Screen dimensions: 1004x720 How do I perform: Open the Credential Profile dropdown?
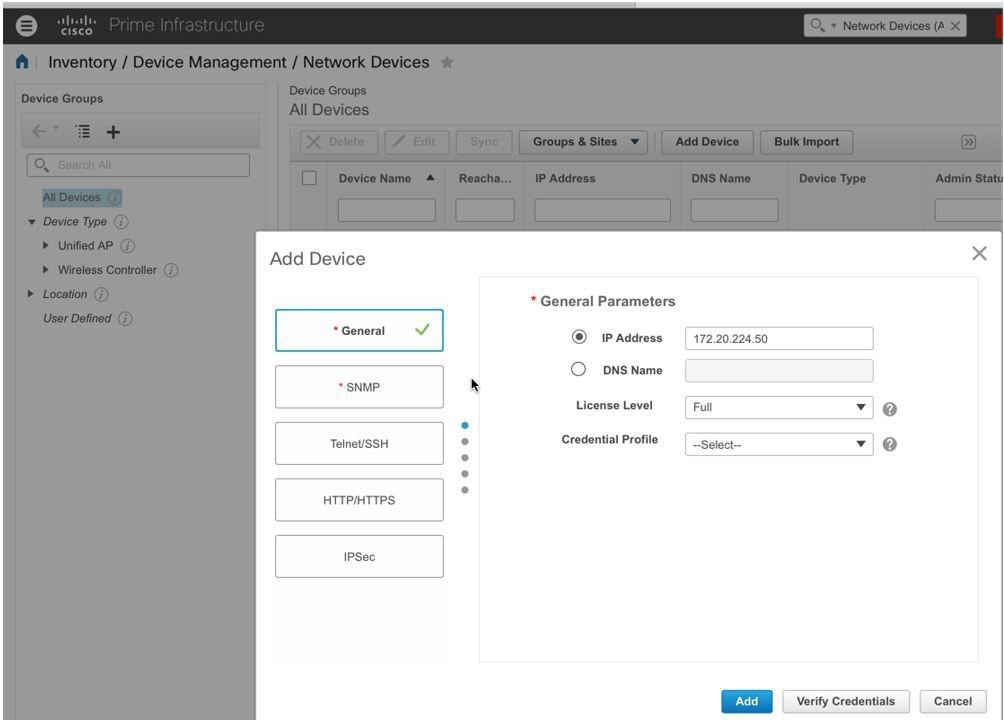click(x=779, y=445)
